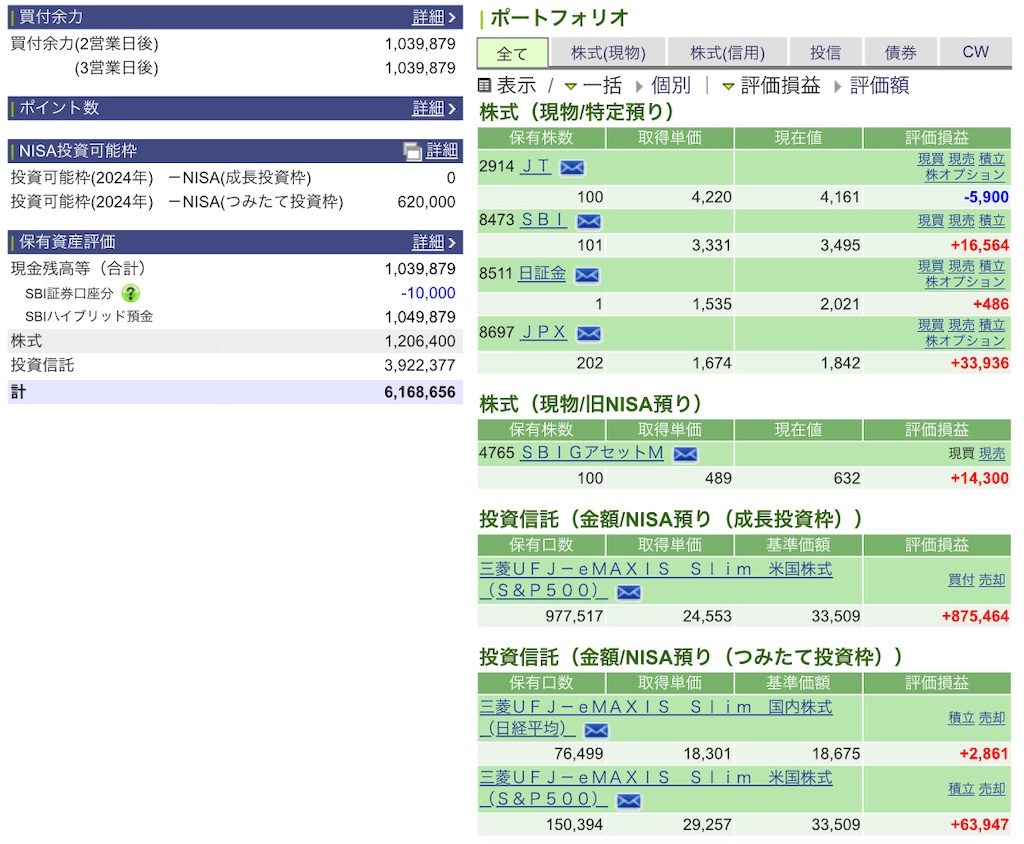1024x844 pixels.
Task: Click 買付 for 成長投資枠 S&P500 fund
Action: pyautogui.click(x=961, y=579)
